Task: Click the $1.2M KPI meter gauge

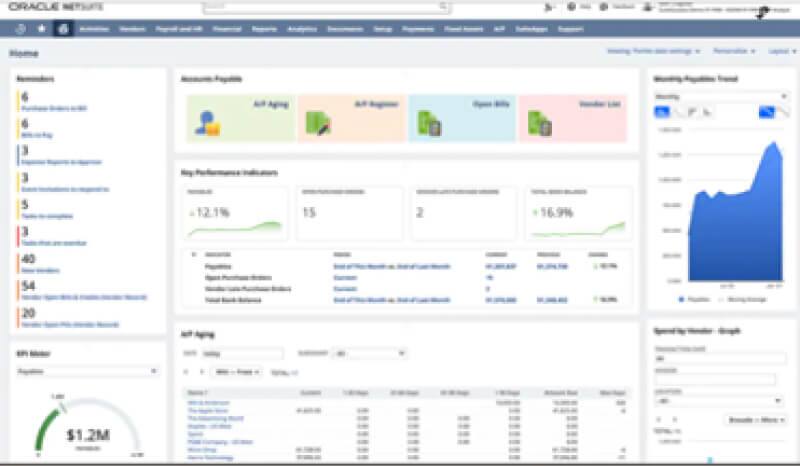Action: [88, 428]
